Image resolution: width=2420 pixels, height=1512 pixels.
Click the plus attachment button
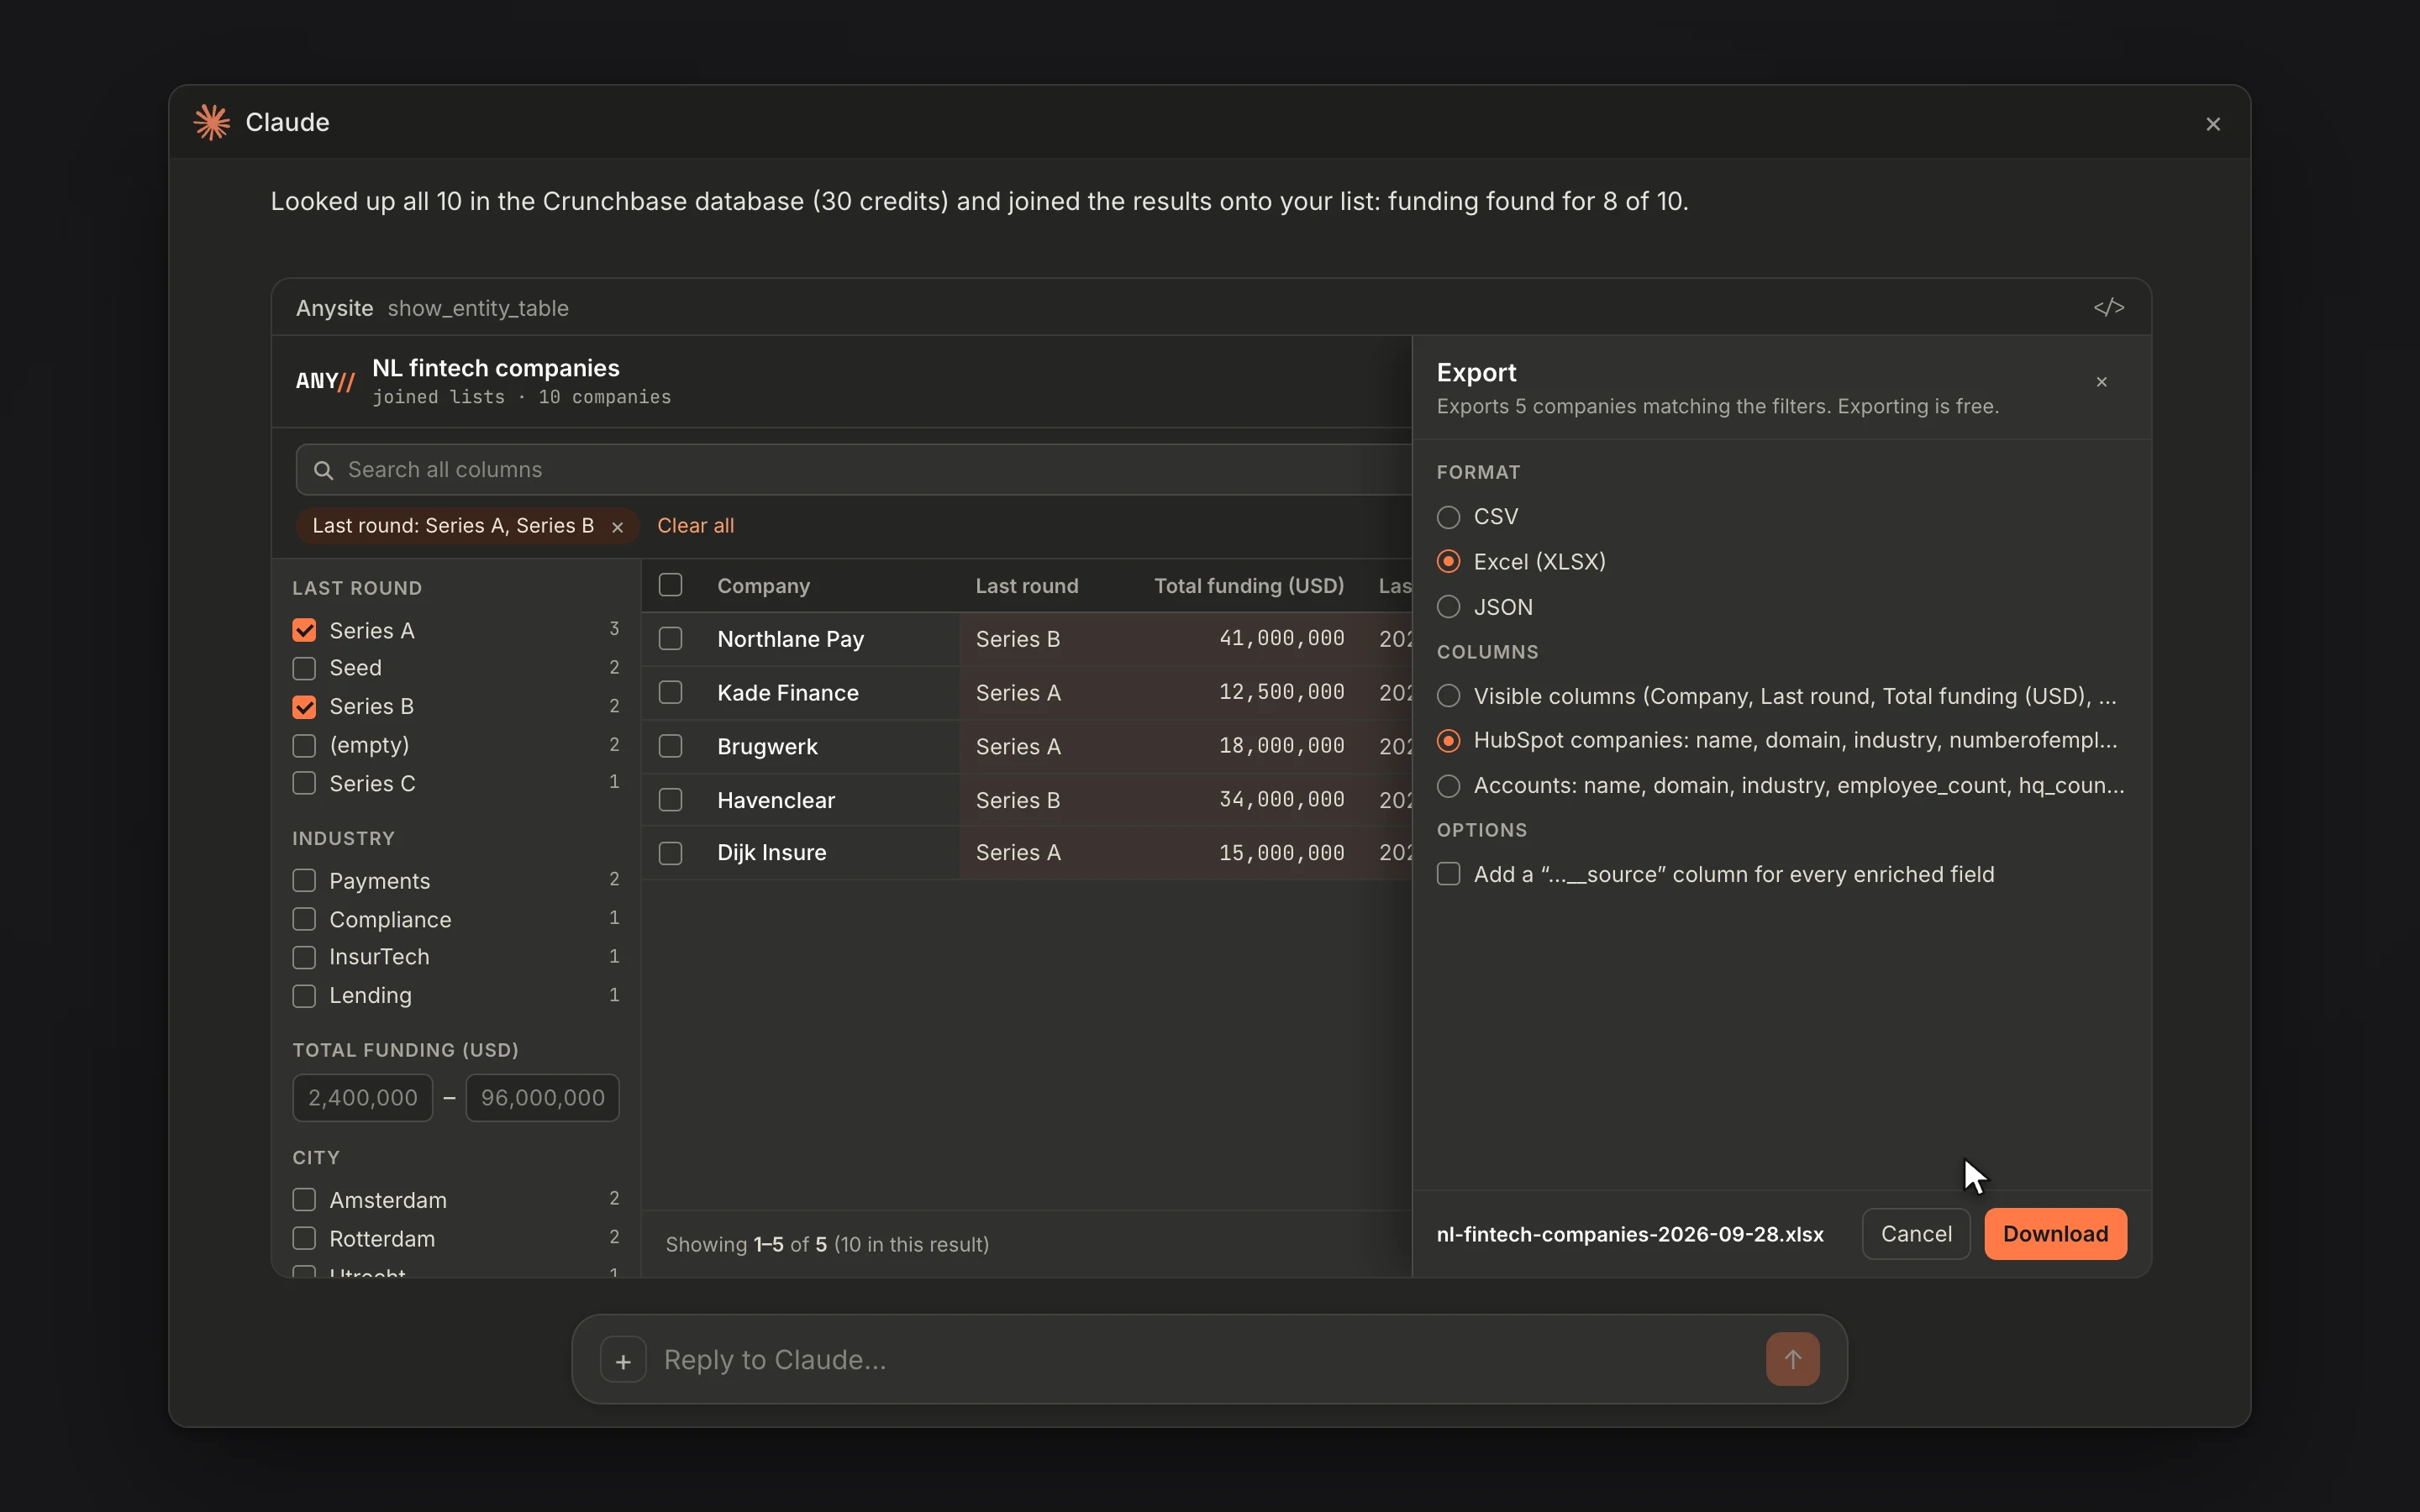pyautogui.click(x=623, y=1360)
